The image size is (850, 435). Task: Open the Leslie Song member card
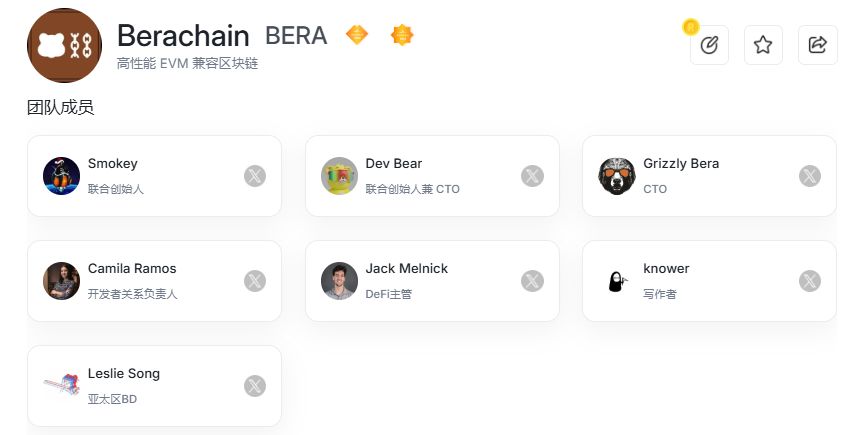pos(154,386)
